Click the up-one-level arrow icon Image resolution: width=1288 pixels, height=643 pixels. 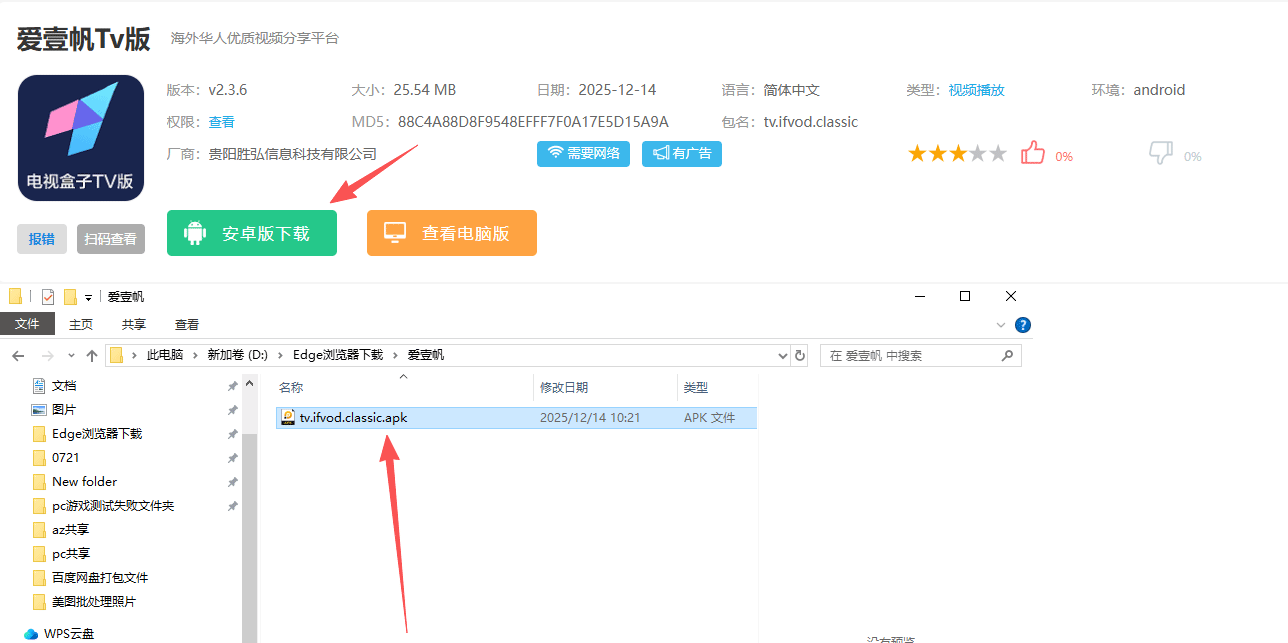pyautogui.click(x=92, y=355)
